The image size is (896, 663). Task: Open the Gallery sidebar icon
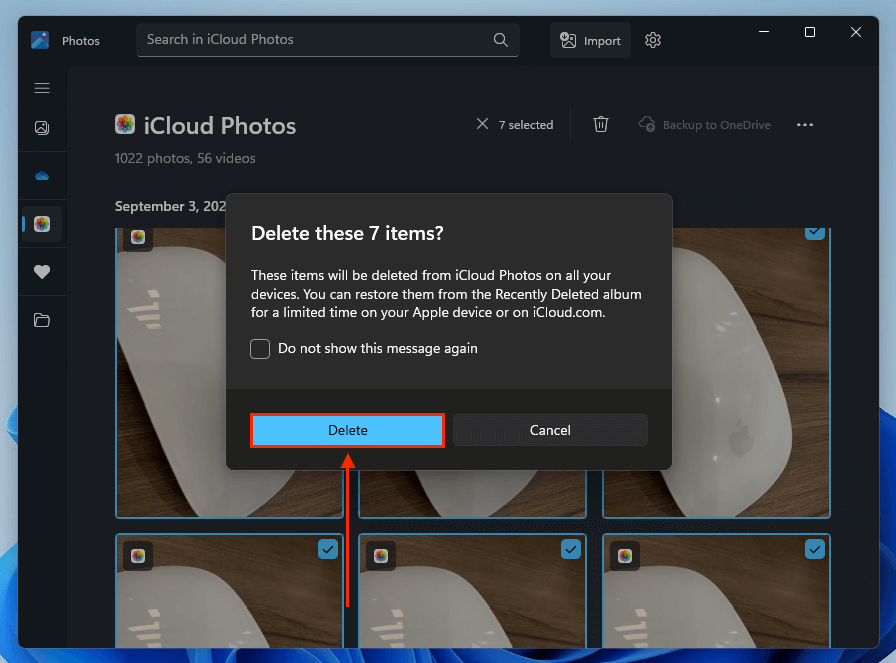point(42,127)
